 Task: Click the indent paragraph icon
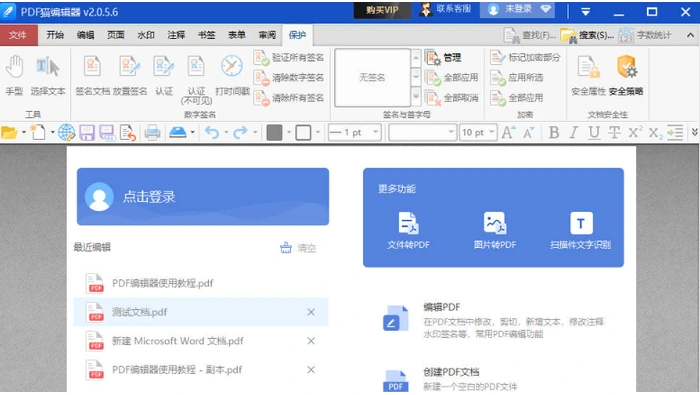tap(675, 133)
